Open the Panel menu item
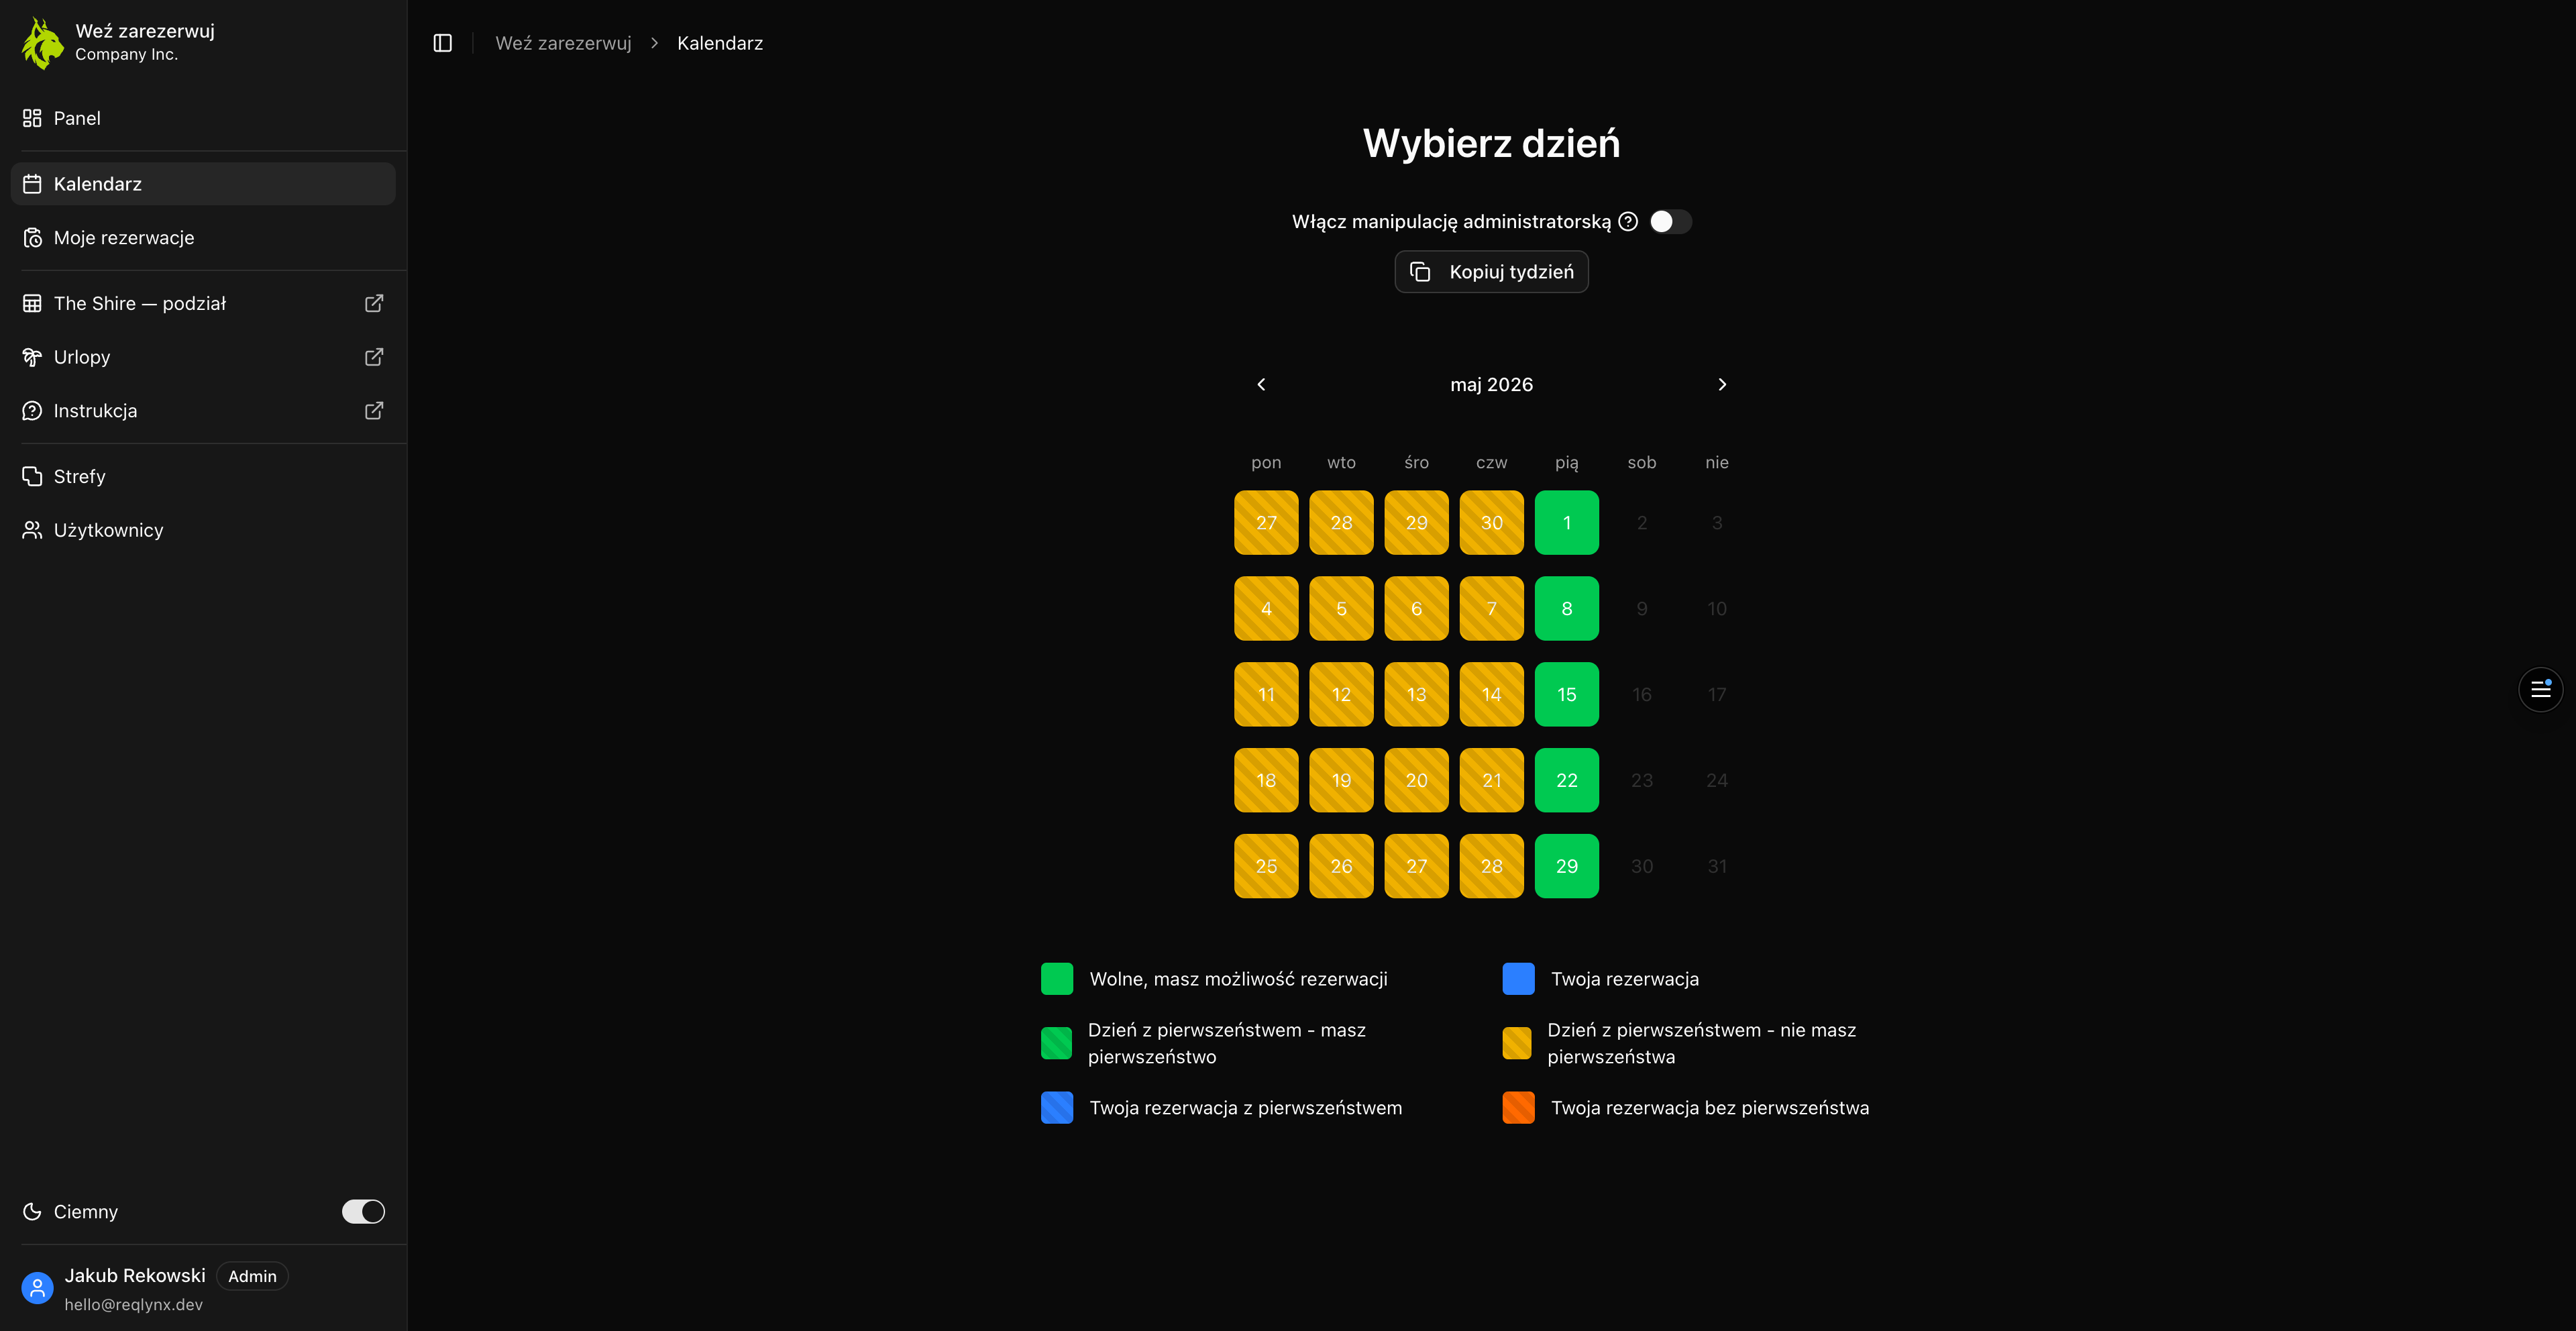 point(203,118)
